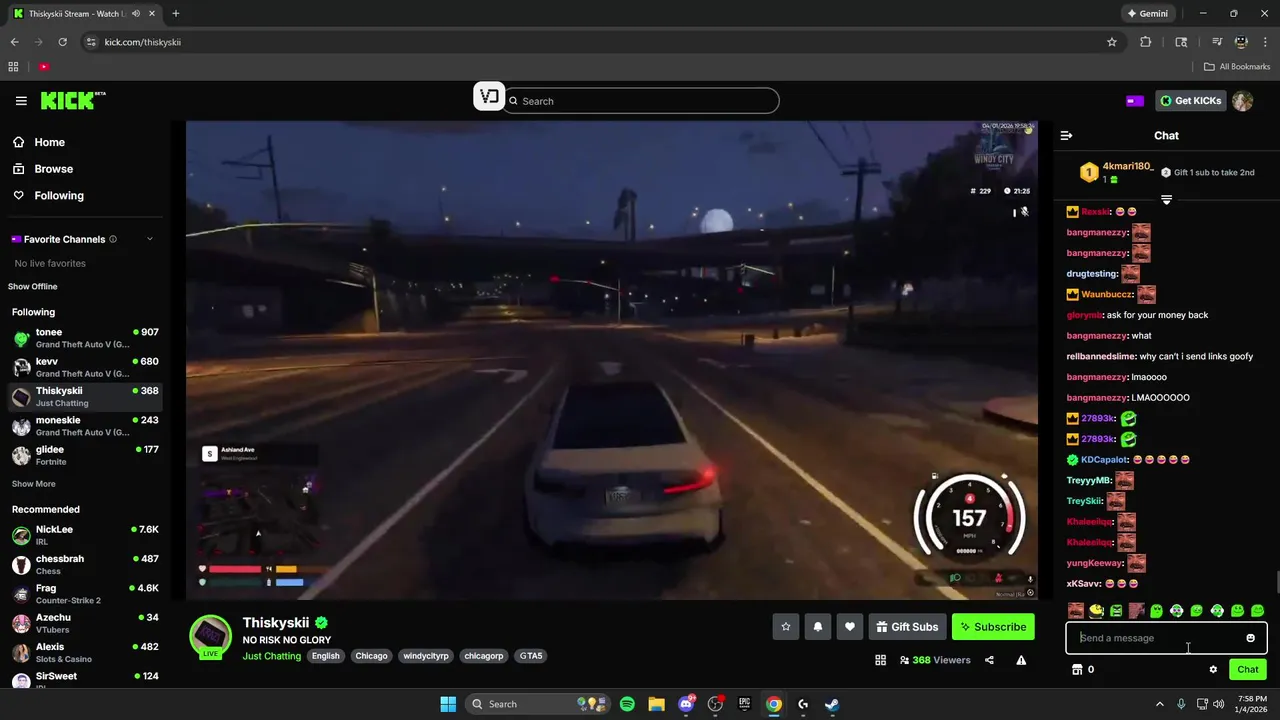Select the GTA5 tag
This screenshot has height=720, width=1280.
tap(531, 656)
